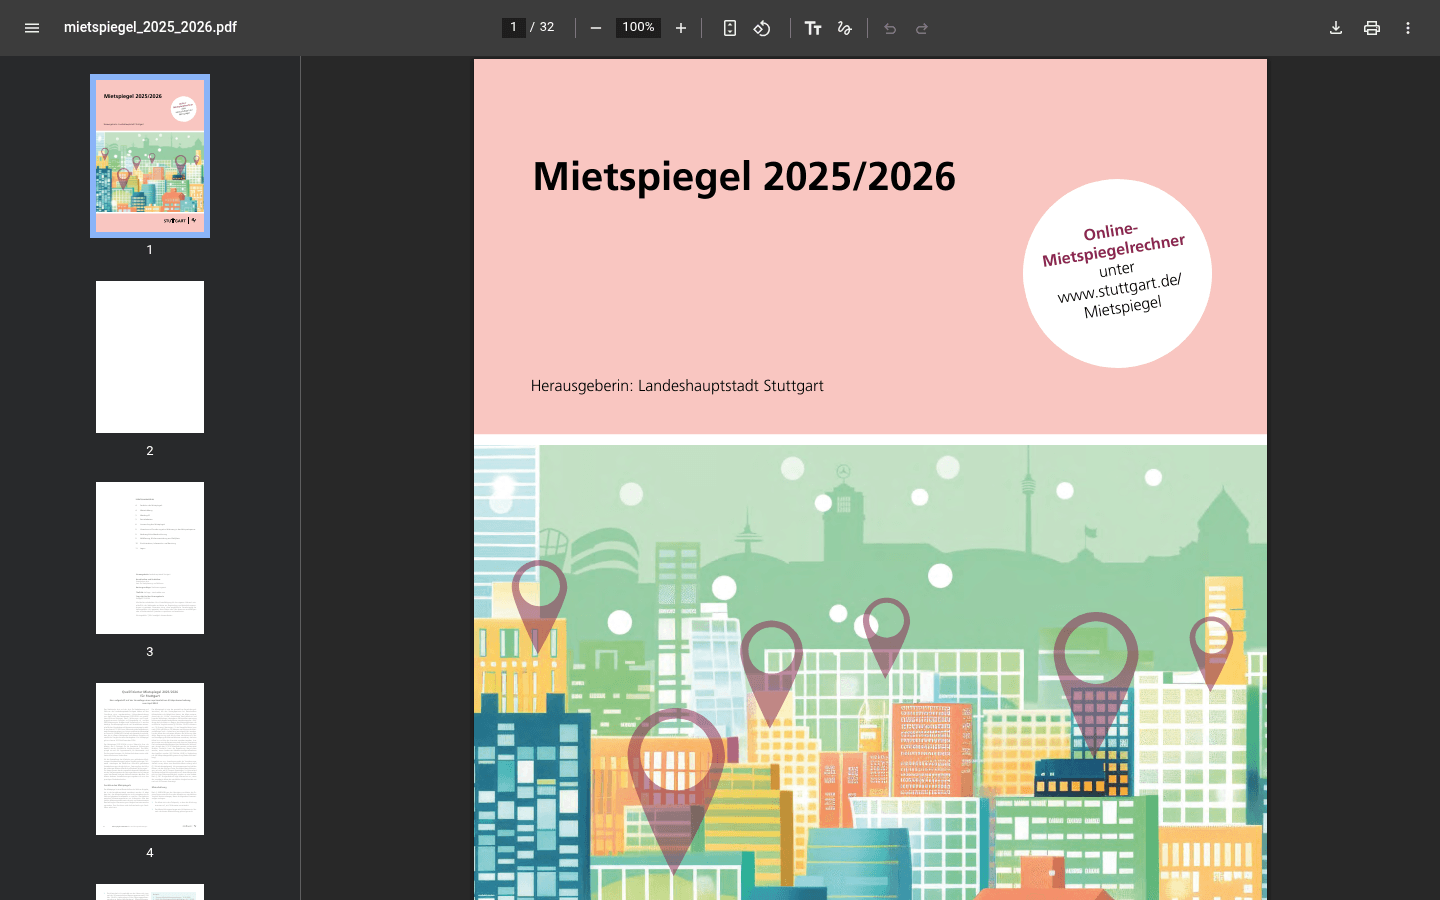Click the 100% zoom level field
1440x900 pixels.
pos(638,27)
